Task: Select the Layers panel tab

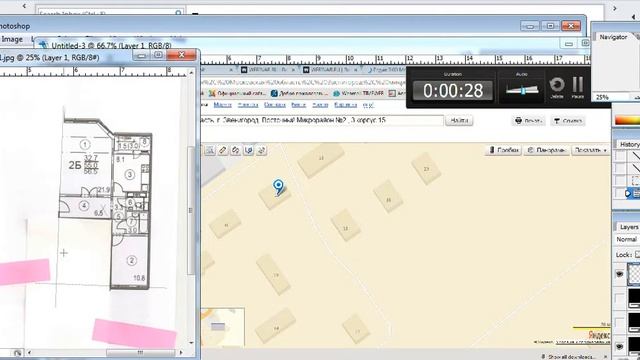Action: (x=629, y=227)
